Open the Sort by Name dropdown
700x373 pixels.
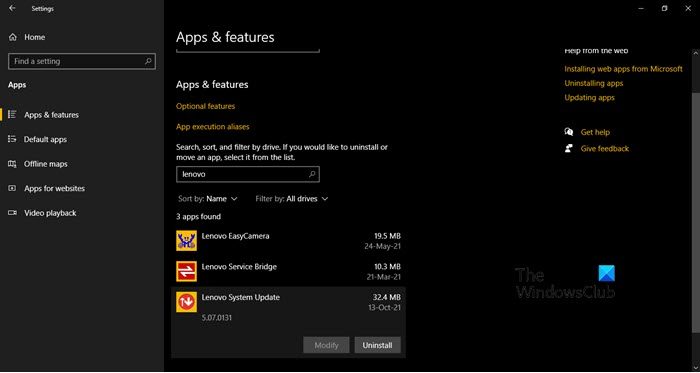click(x=208, y=199)
